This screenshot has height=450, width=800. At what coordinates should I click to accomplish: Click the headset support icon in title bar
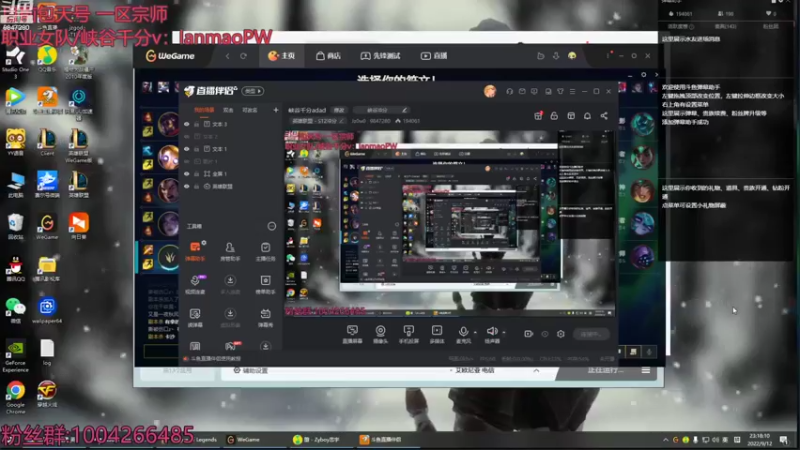pos(509,91)
